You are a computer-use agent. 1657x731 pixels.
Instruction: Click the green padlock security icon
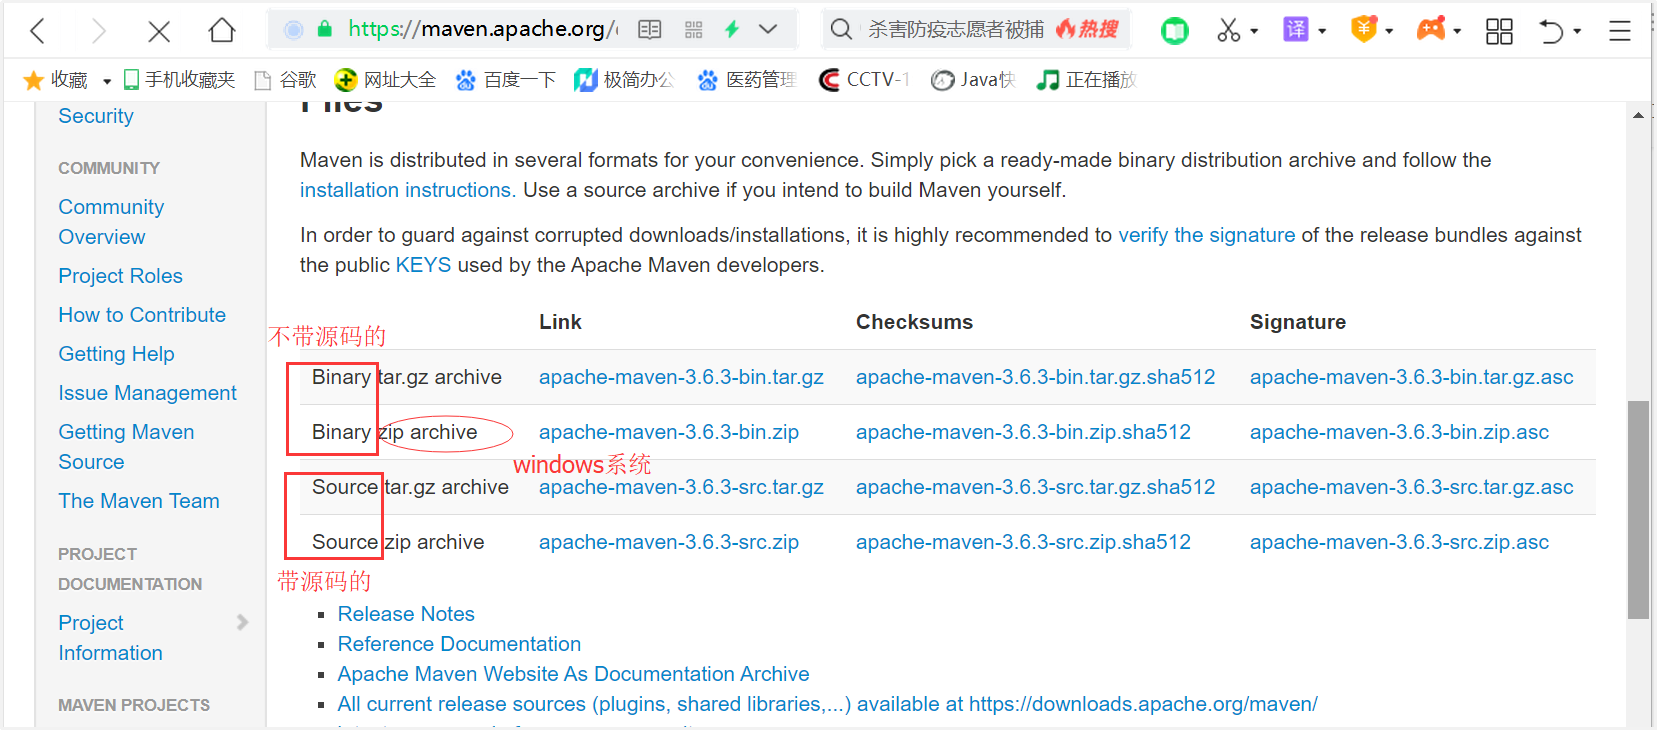324,29
